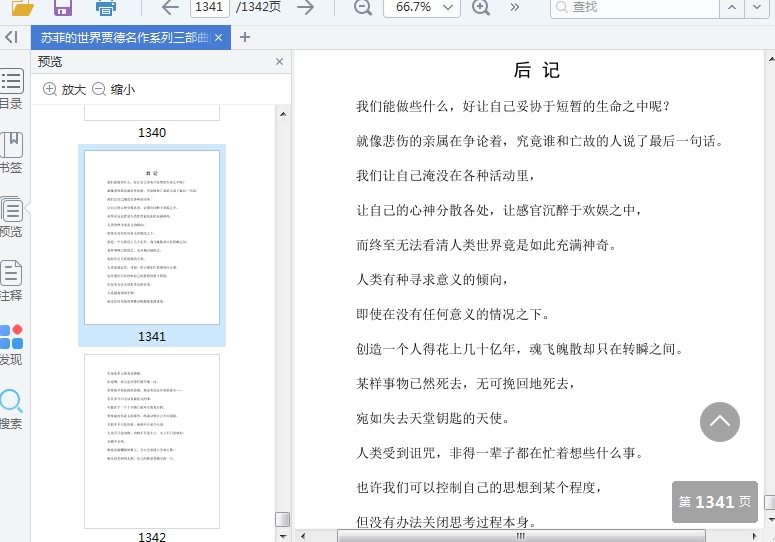Find the previous match with the up chevron
Viewport: 775px width, 542px height.
click(732, 7)
